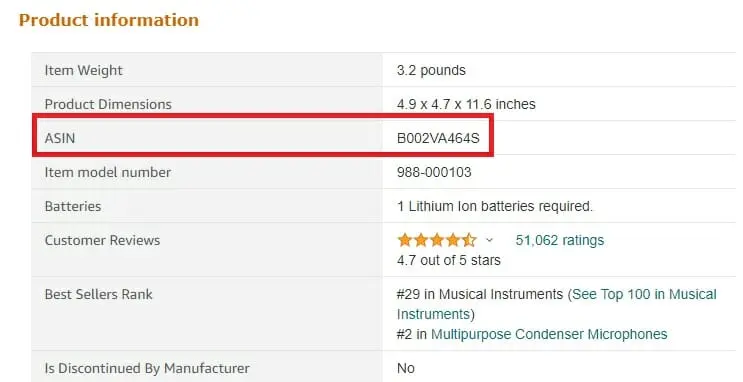This screenshot has width=743, height=382.
Task: Click the Item model number label
Action: 108,172
